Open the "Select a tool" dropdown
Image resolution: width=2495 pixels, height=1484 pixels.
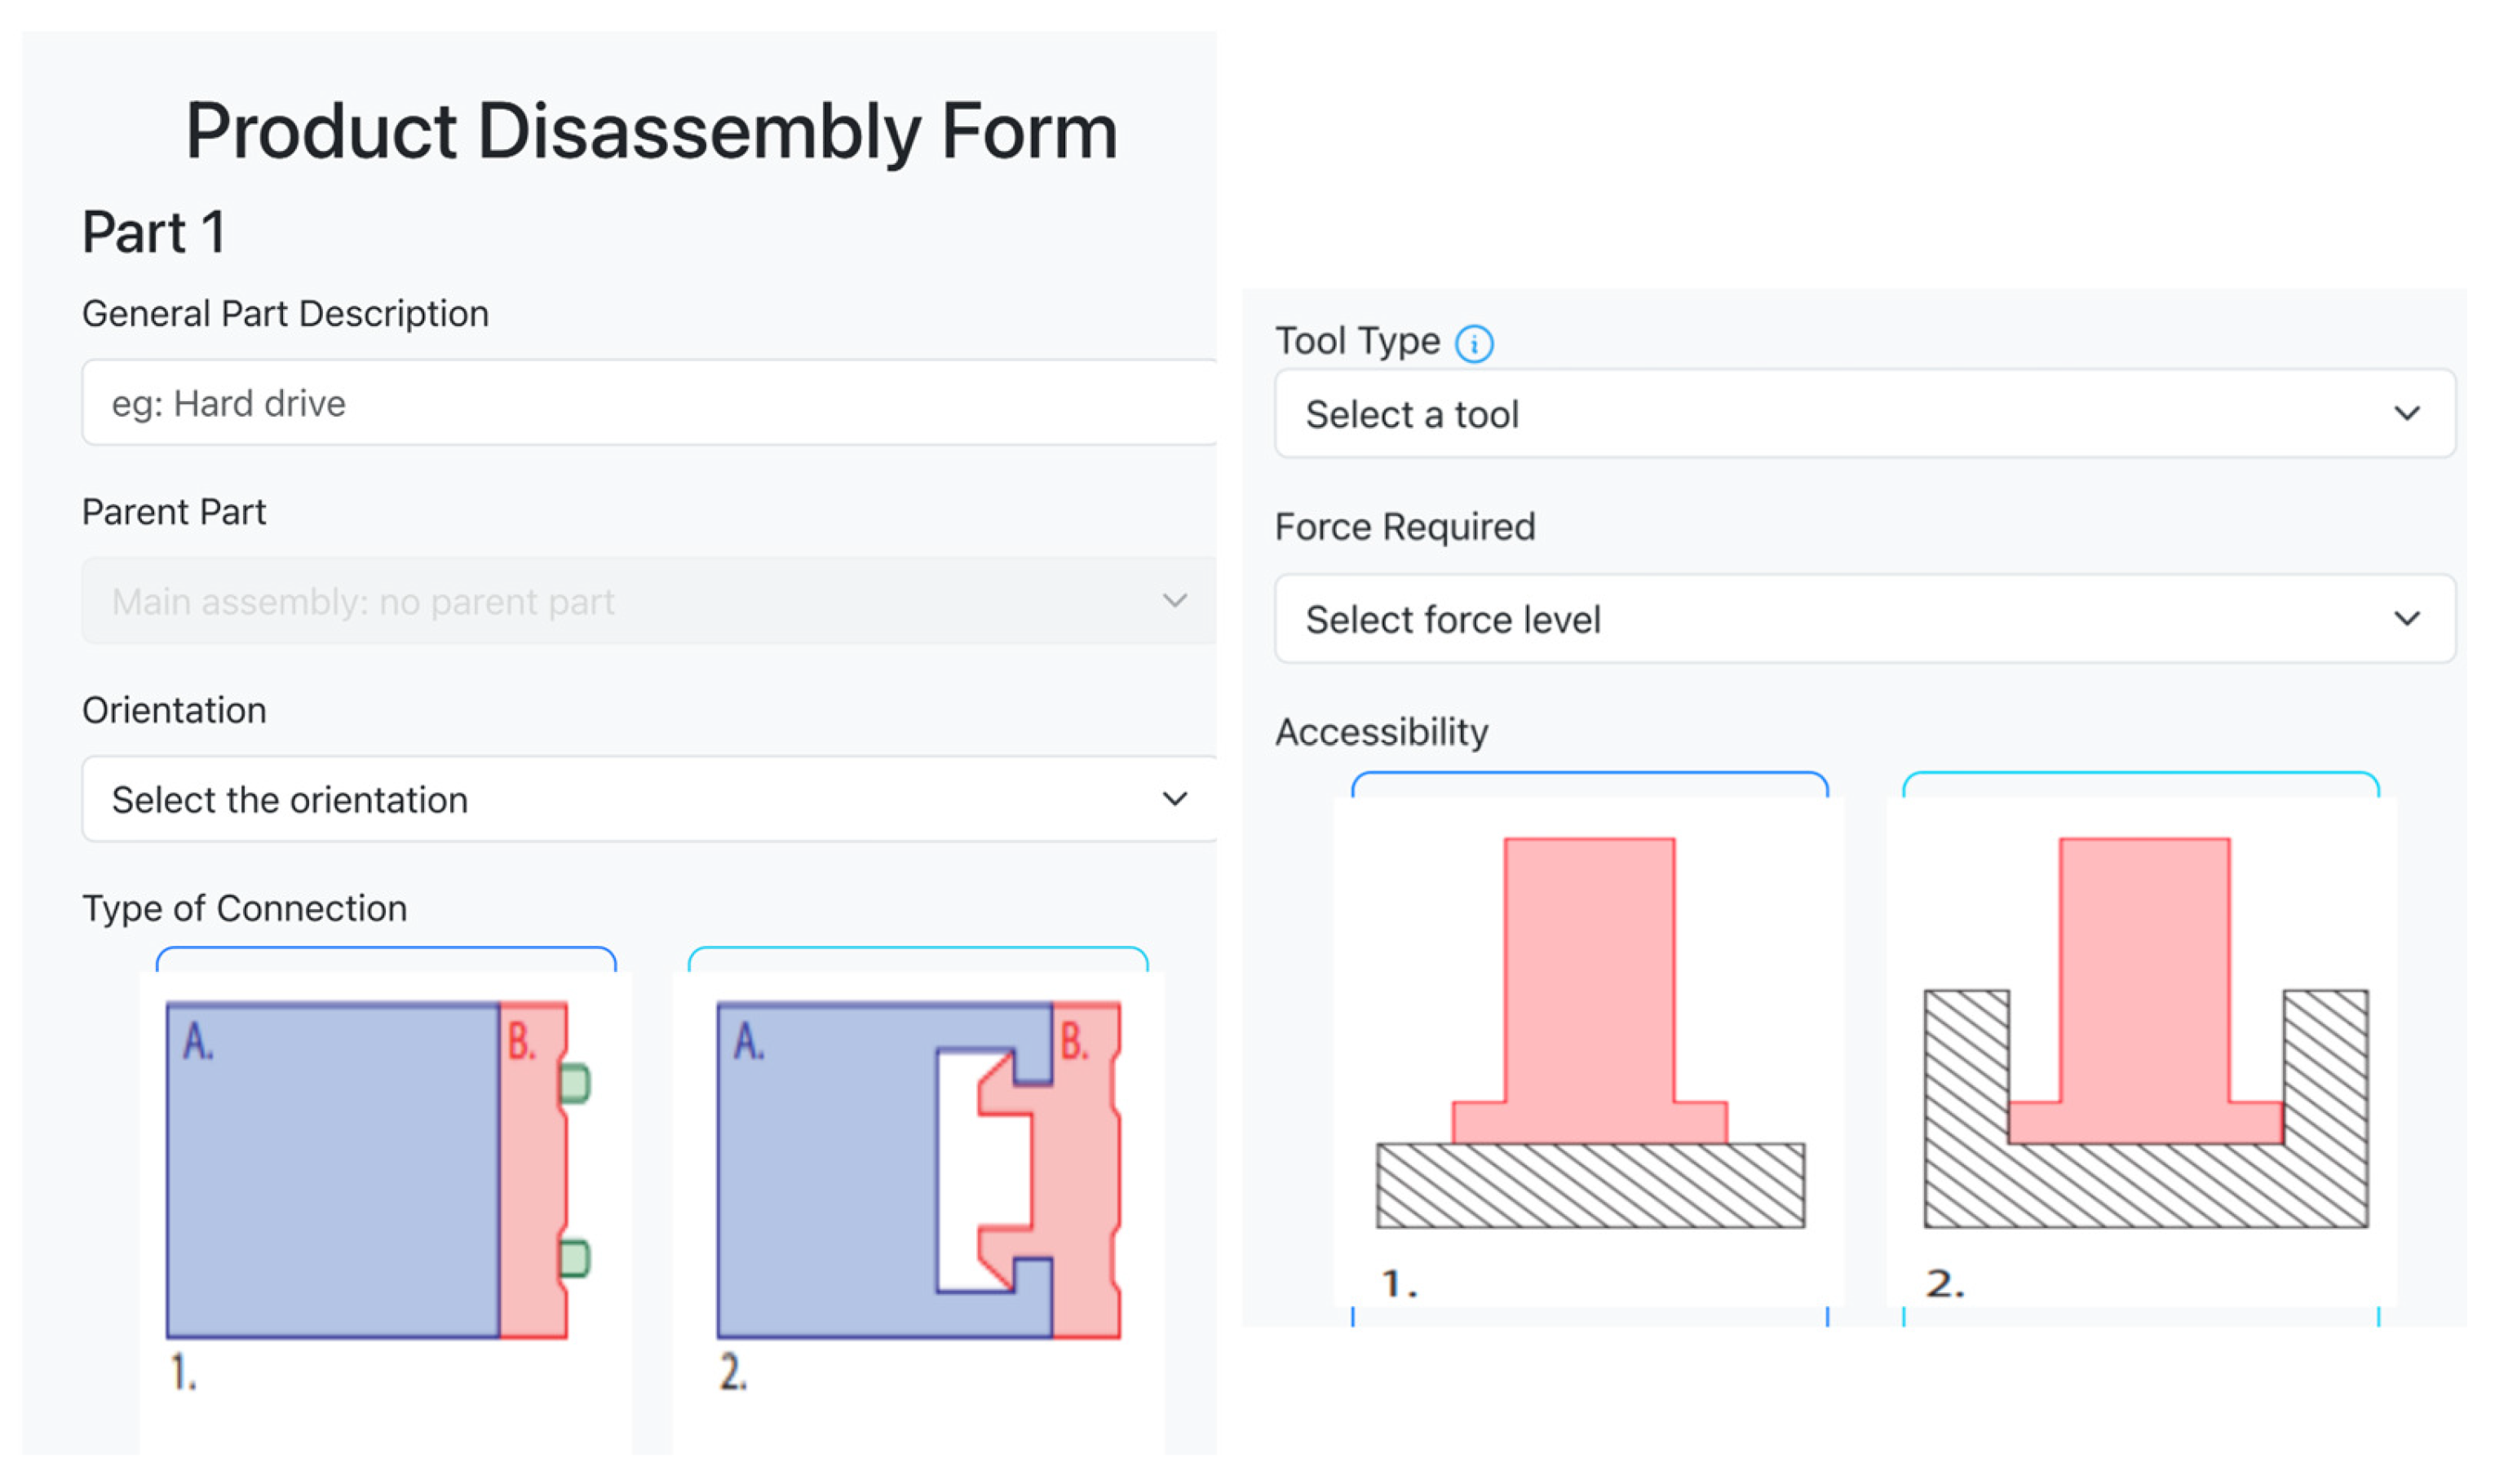pyautogui.click(x=1864, y=414)
